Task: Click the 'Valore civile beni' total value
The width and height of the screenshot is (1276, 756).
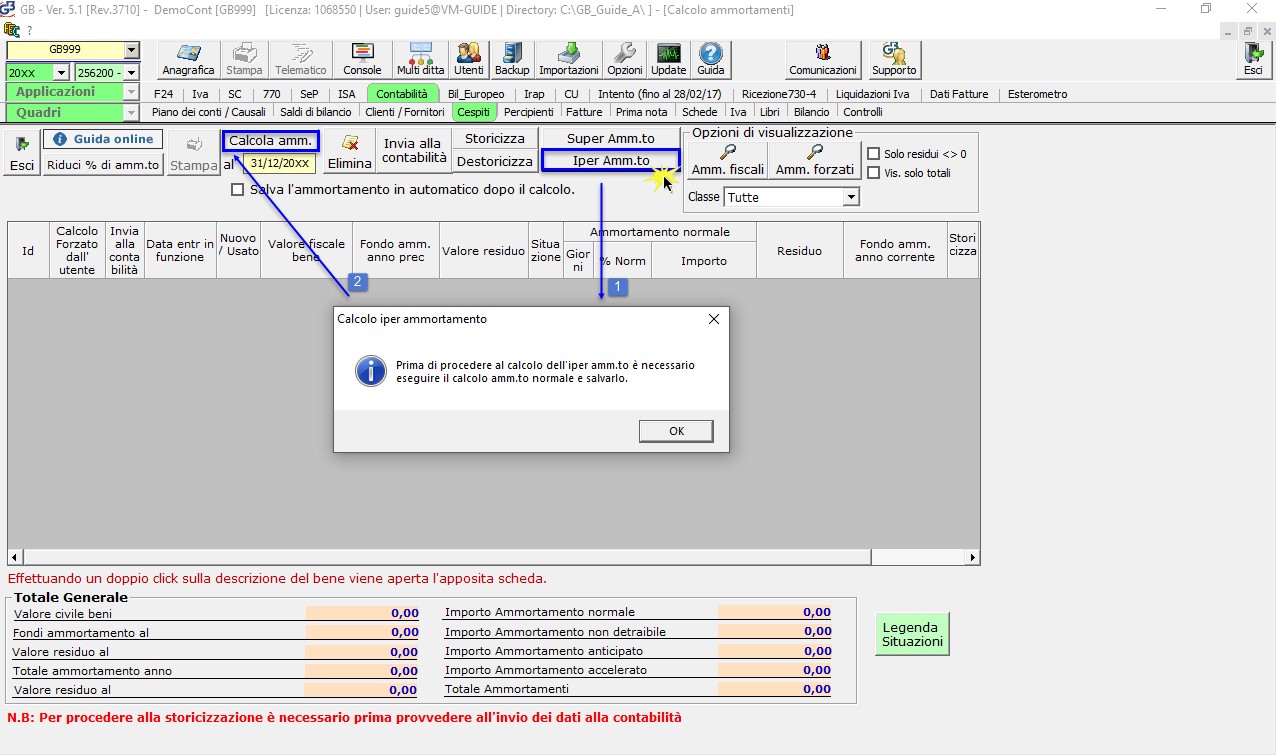Action: 363,614
